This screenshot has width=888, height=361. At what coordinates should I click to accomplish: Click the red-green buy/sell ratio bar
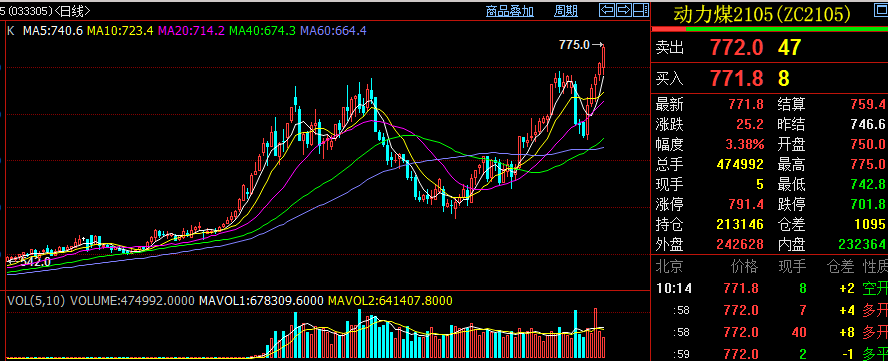(x=770, y=29)
